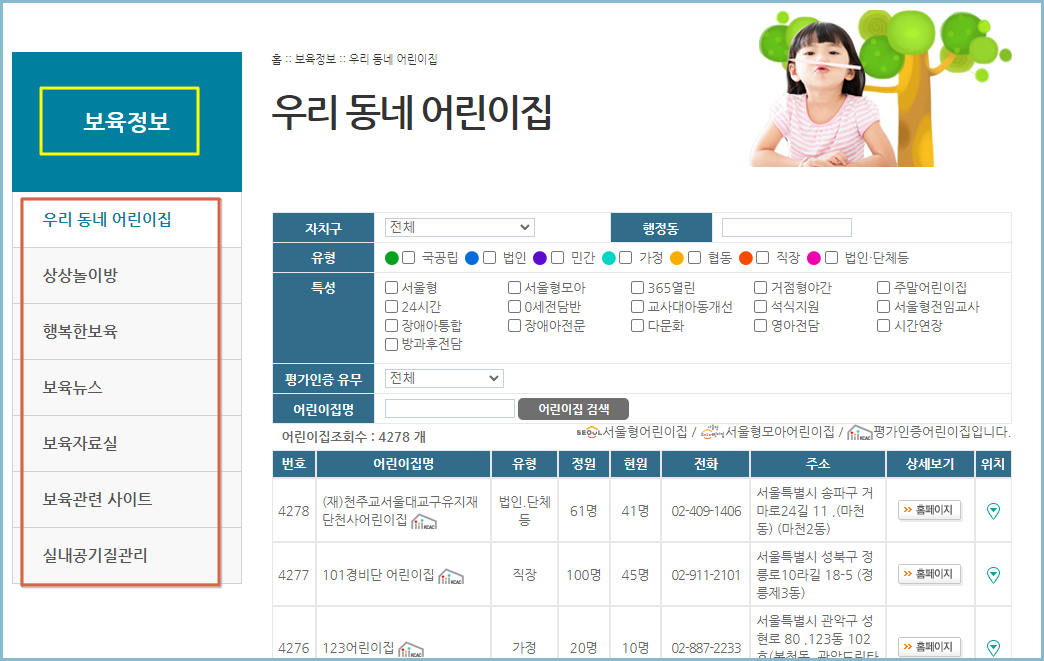Click the location pin for 천사어린이집 row
This screenshot has width=1044, height=661.
point(993,511)
